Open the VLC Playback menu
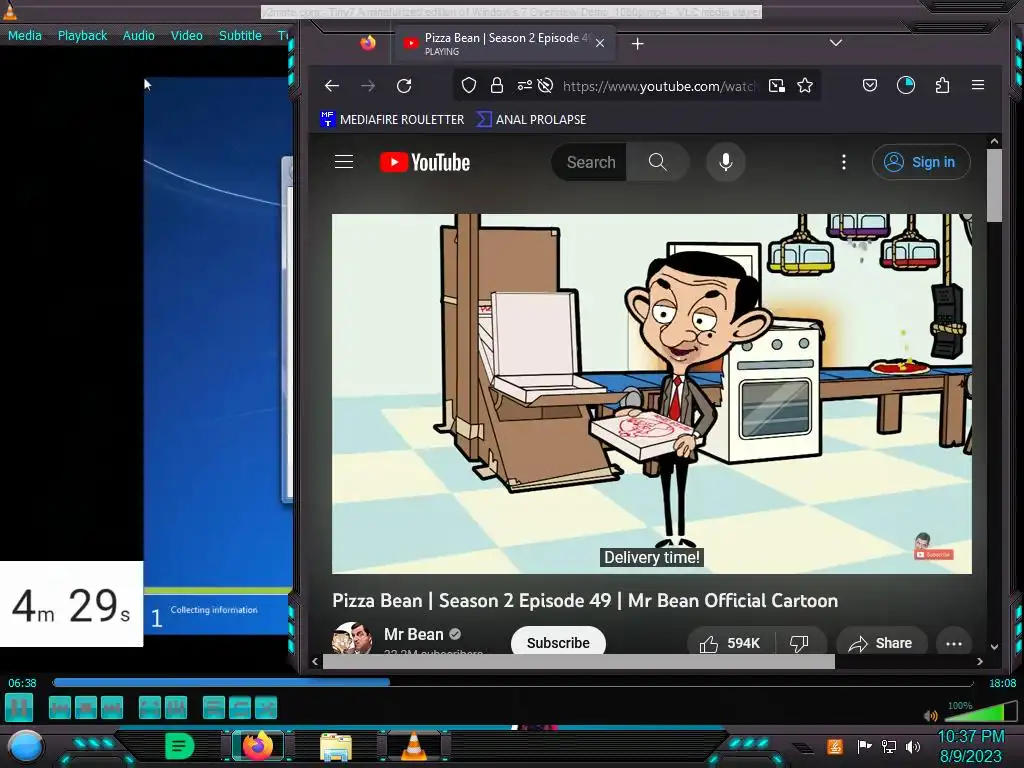The height and width of the screenshot is (768, 1024). [82, 35]
